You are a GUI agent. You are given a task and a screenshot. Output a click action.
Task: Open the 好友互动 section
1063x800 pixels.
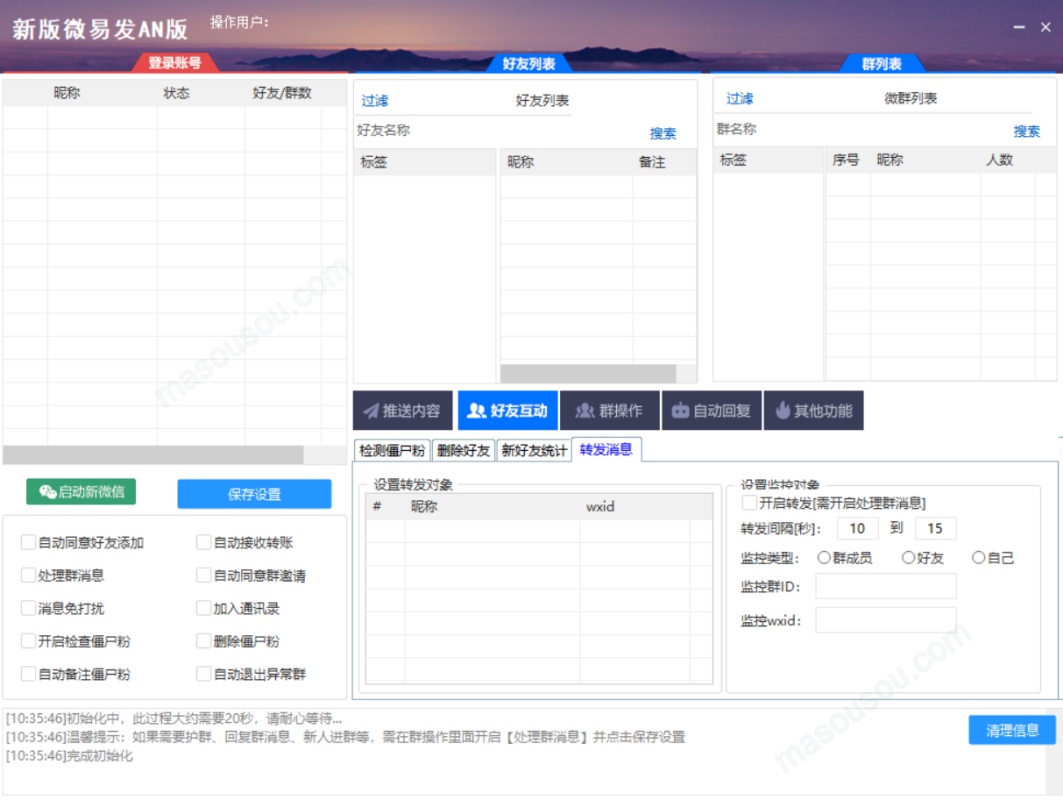508,410
